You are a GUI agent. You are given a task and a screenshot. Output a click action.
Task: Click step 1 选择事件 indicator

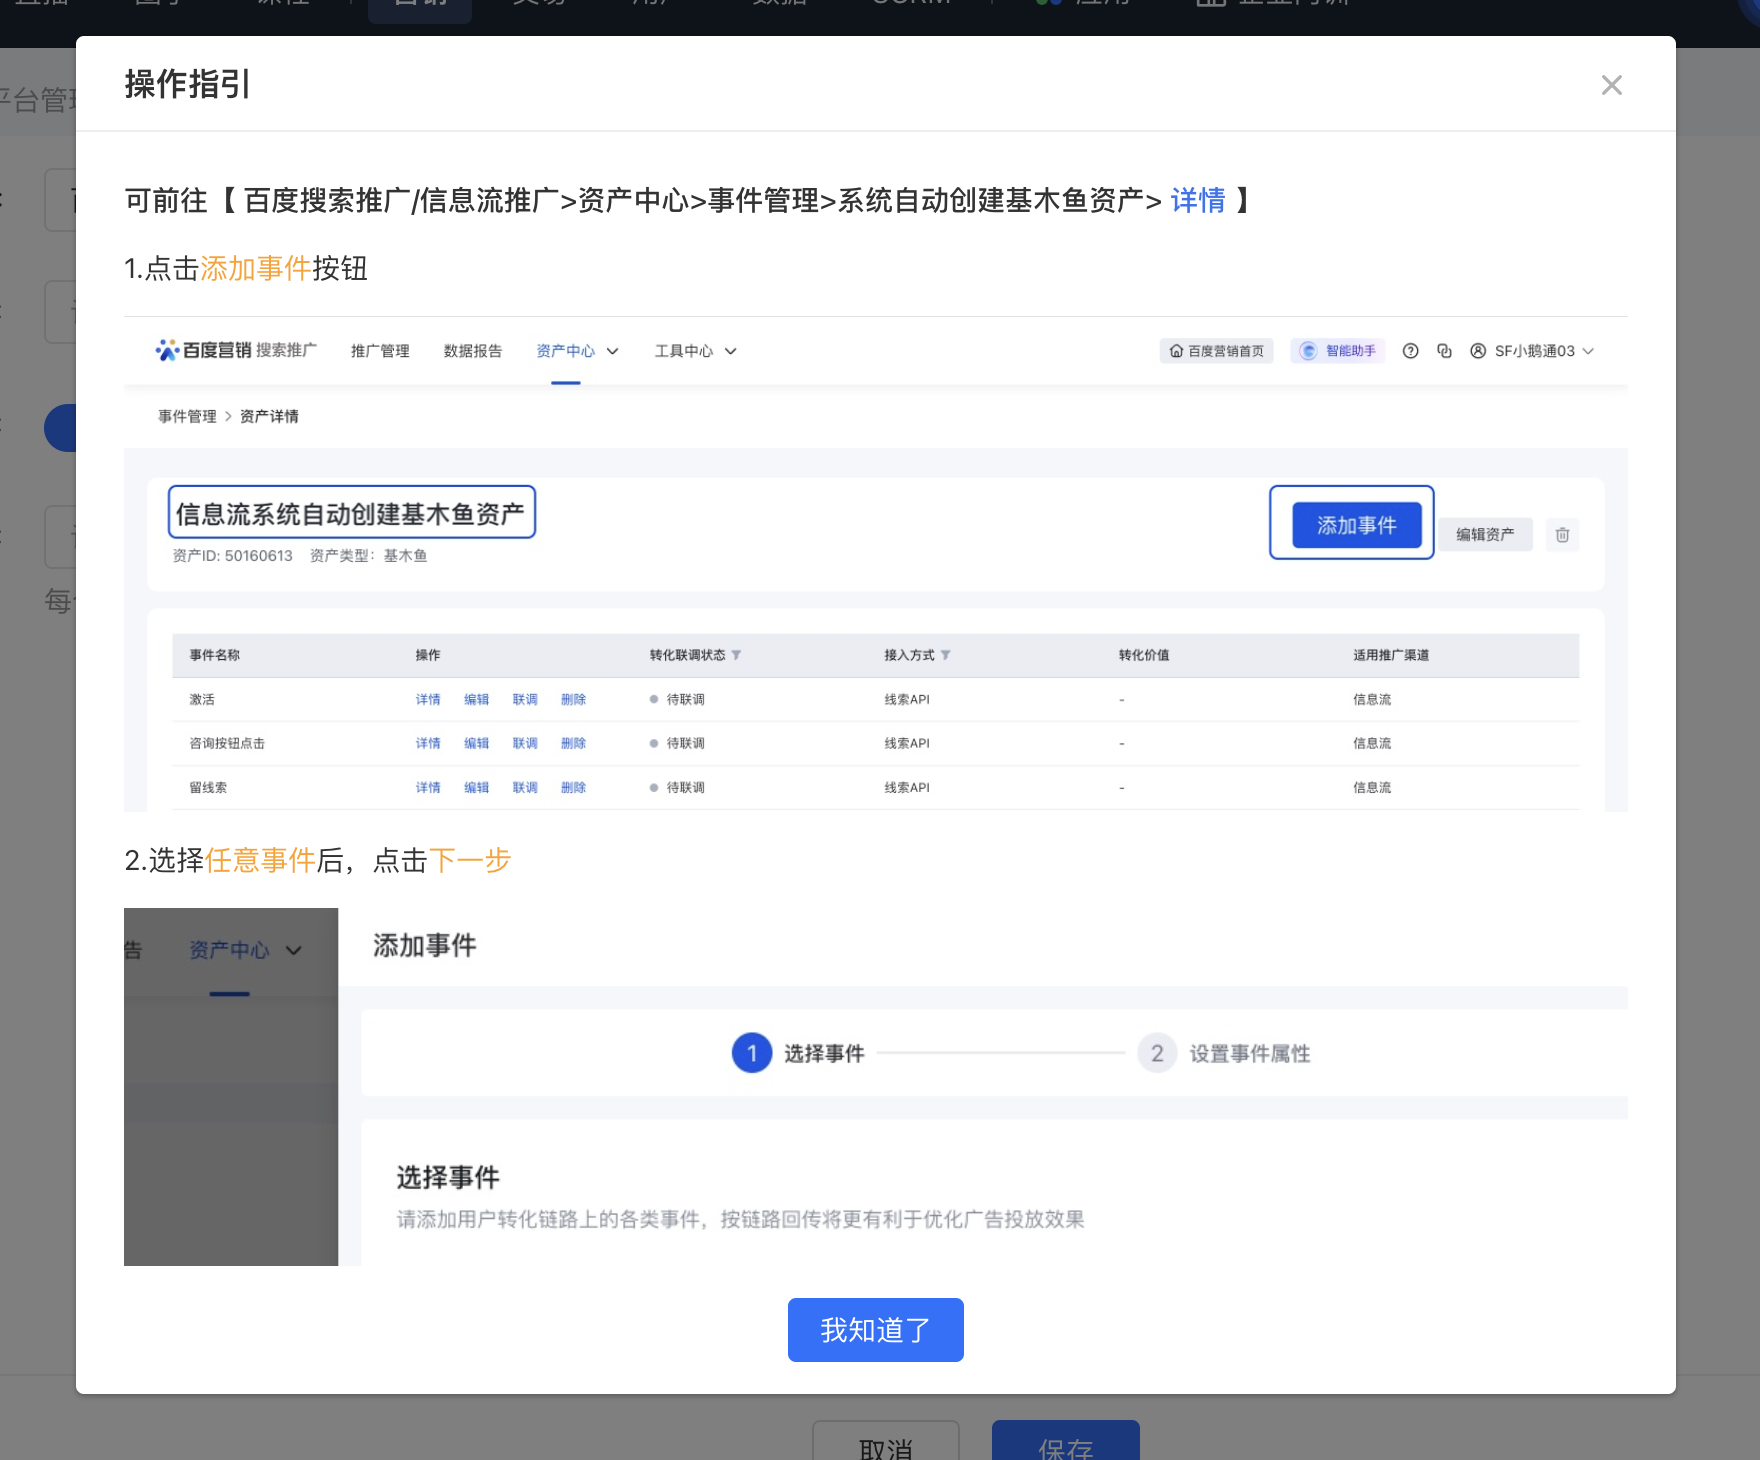coord(798,1053)
